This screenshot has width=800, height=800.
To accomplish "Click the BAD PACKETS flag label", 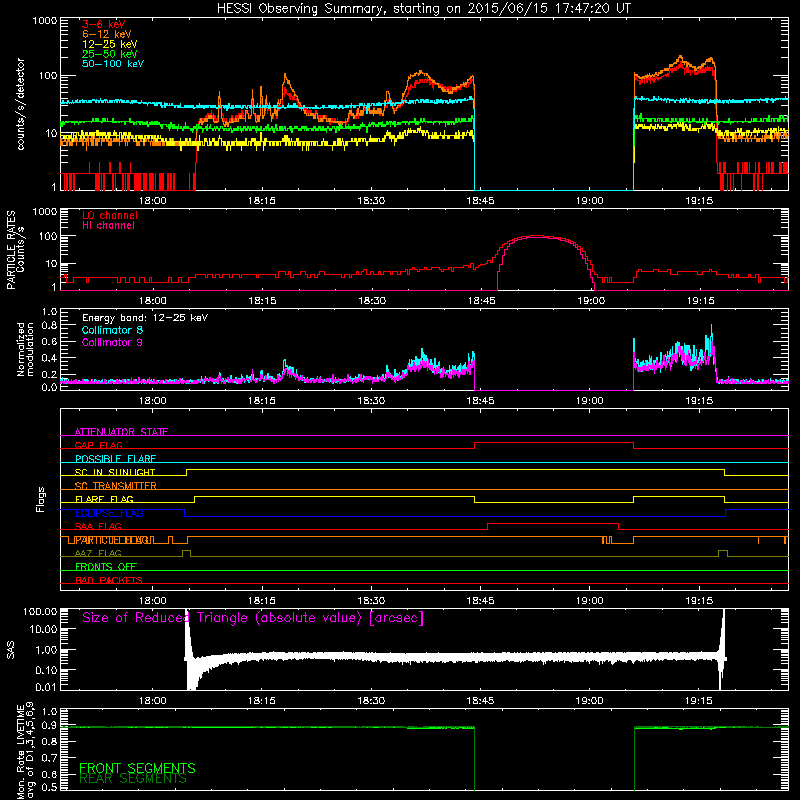I will (x=109, y=580).
